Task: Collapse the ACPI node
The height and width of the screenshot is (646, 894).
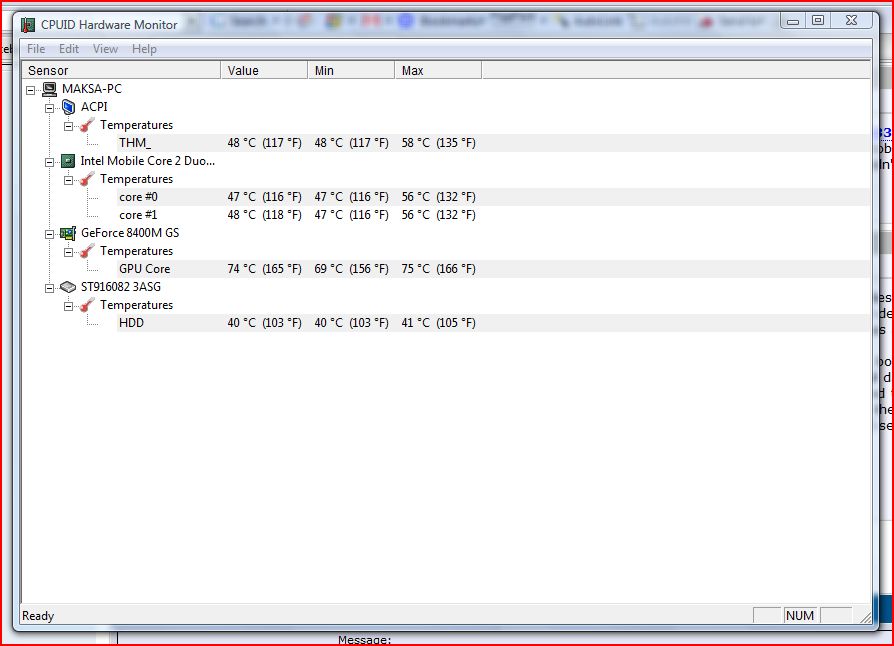Action: (50, 108)
